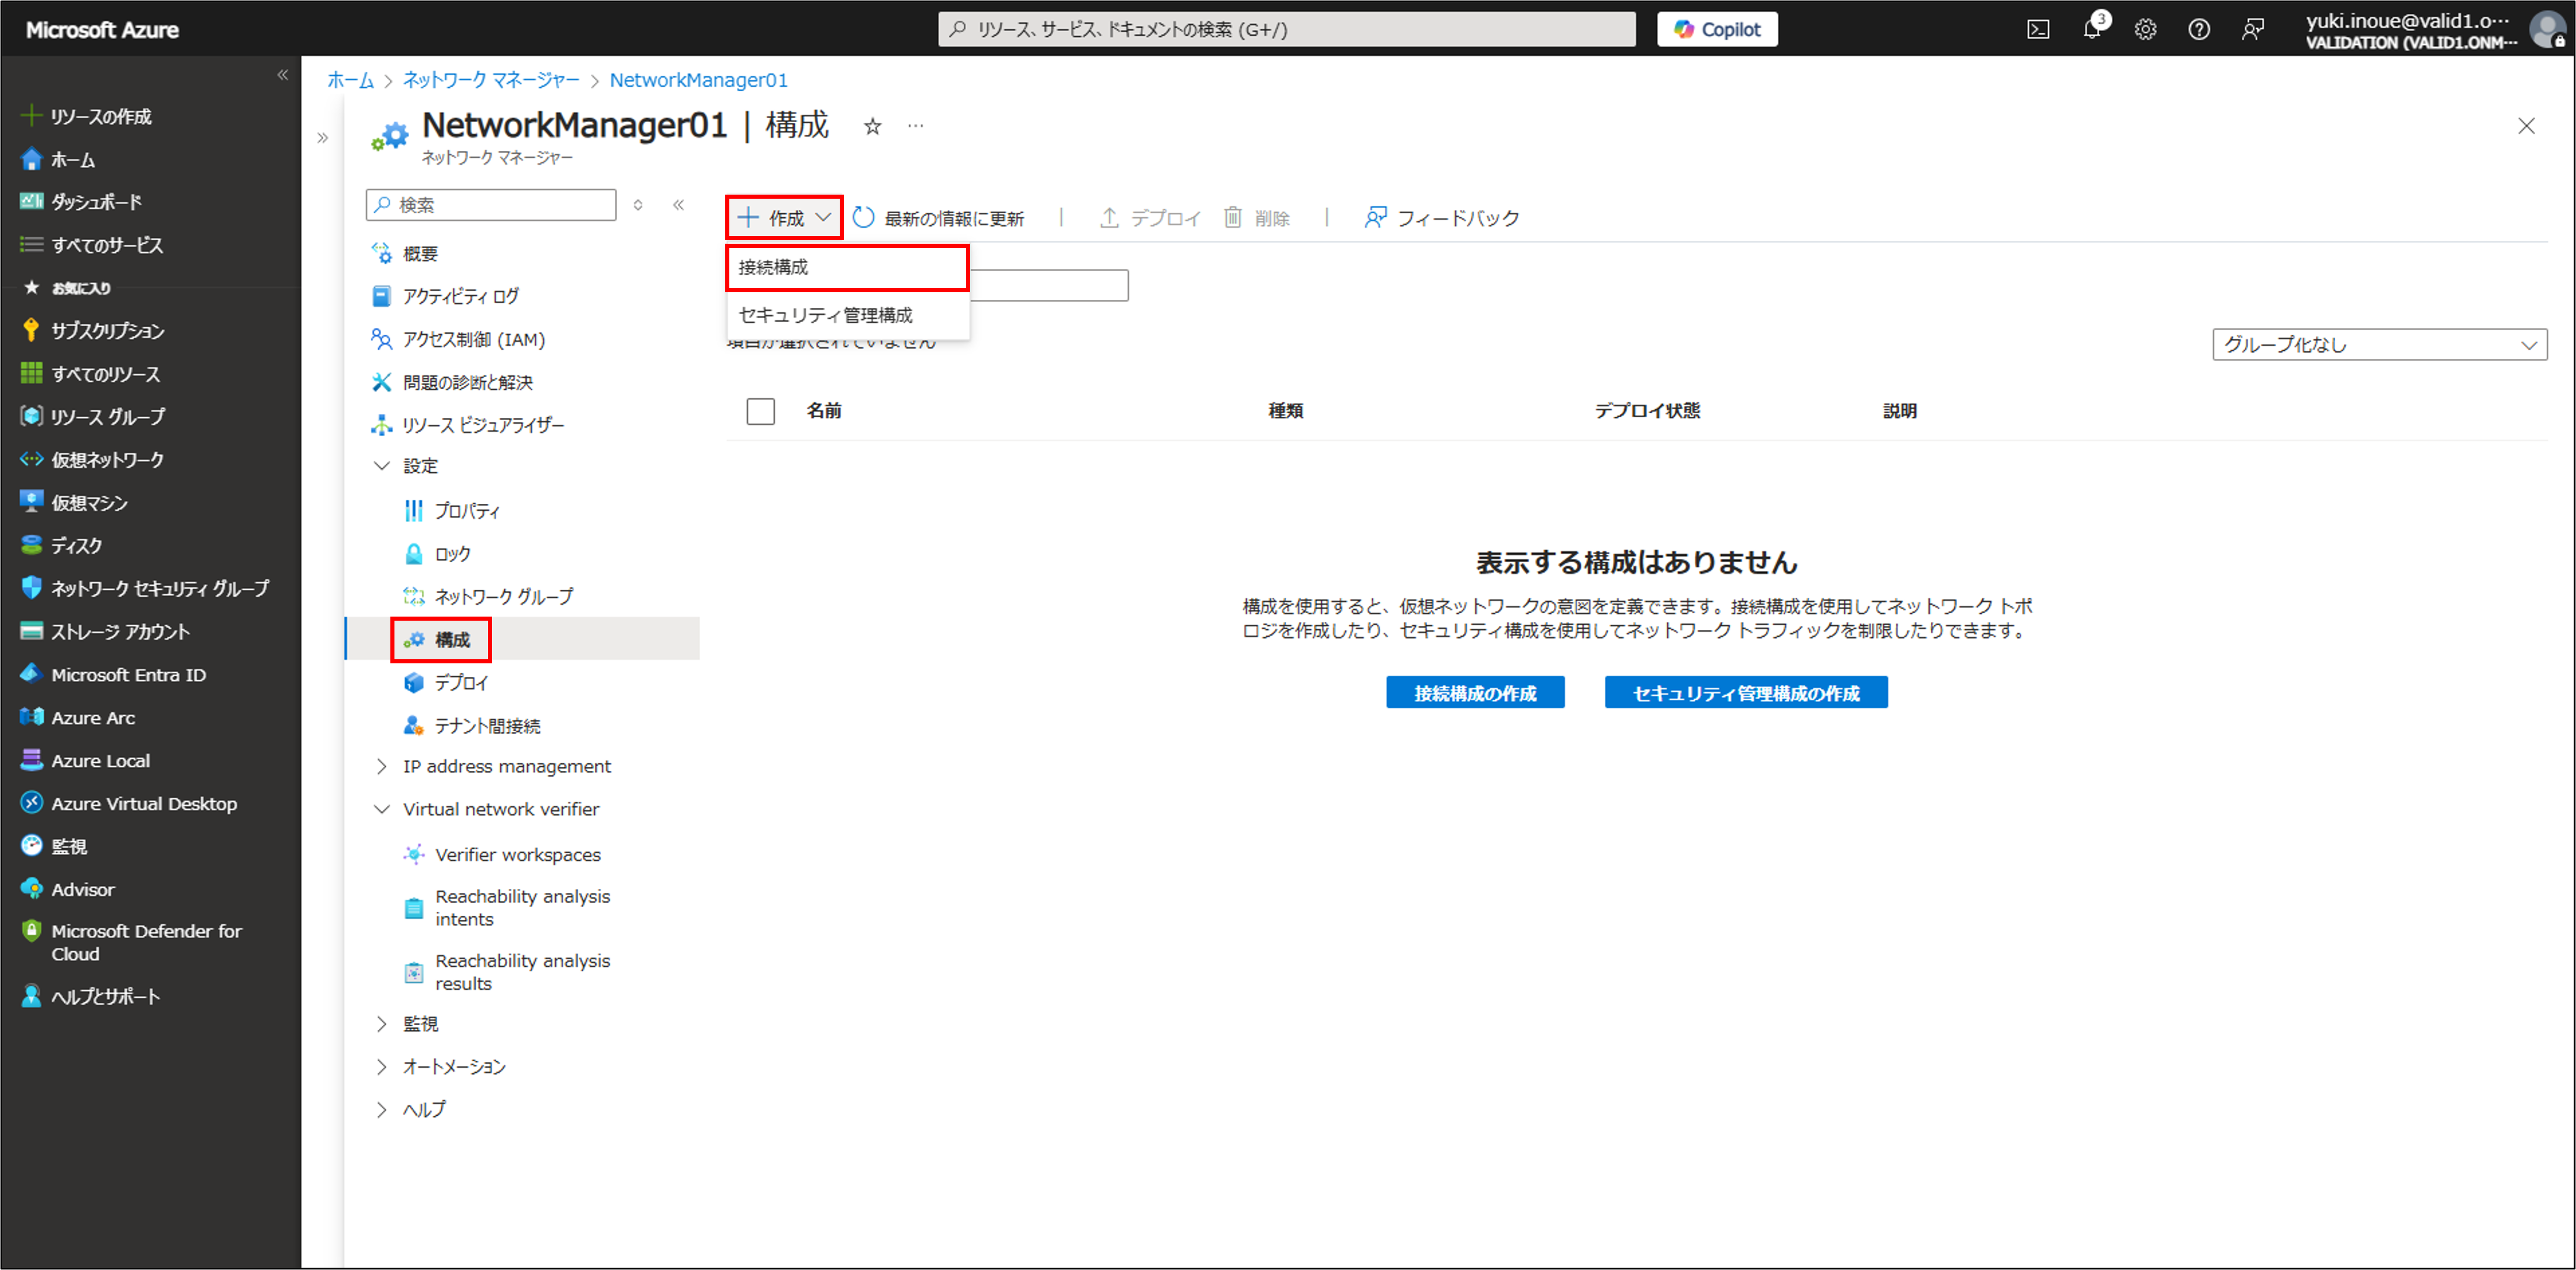Open the 作成 dropdown button
The image size is (2576, 1270).
coord(784,218)
